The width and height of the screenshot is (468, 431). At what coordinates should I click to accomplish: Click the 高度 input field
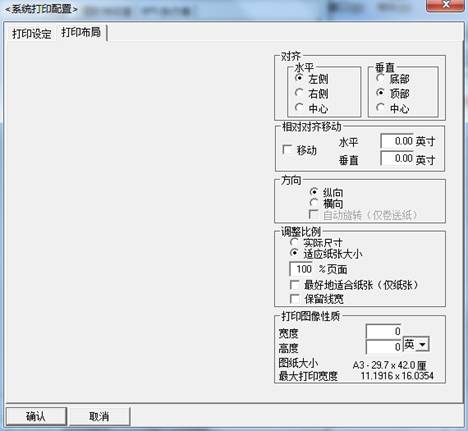(x=384, y=347)
